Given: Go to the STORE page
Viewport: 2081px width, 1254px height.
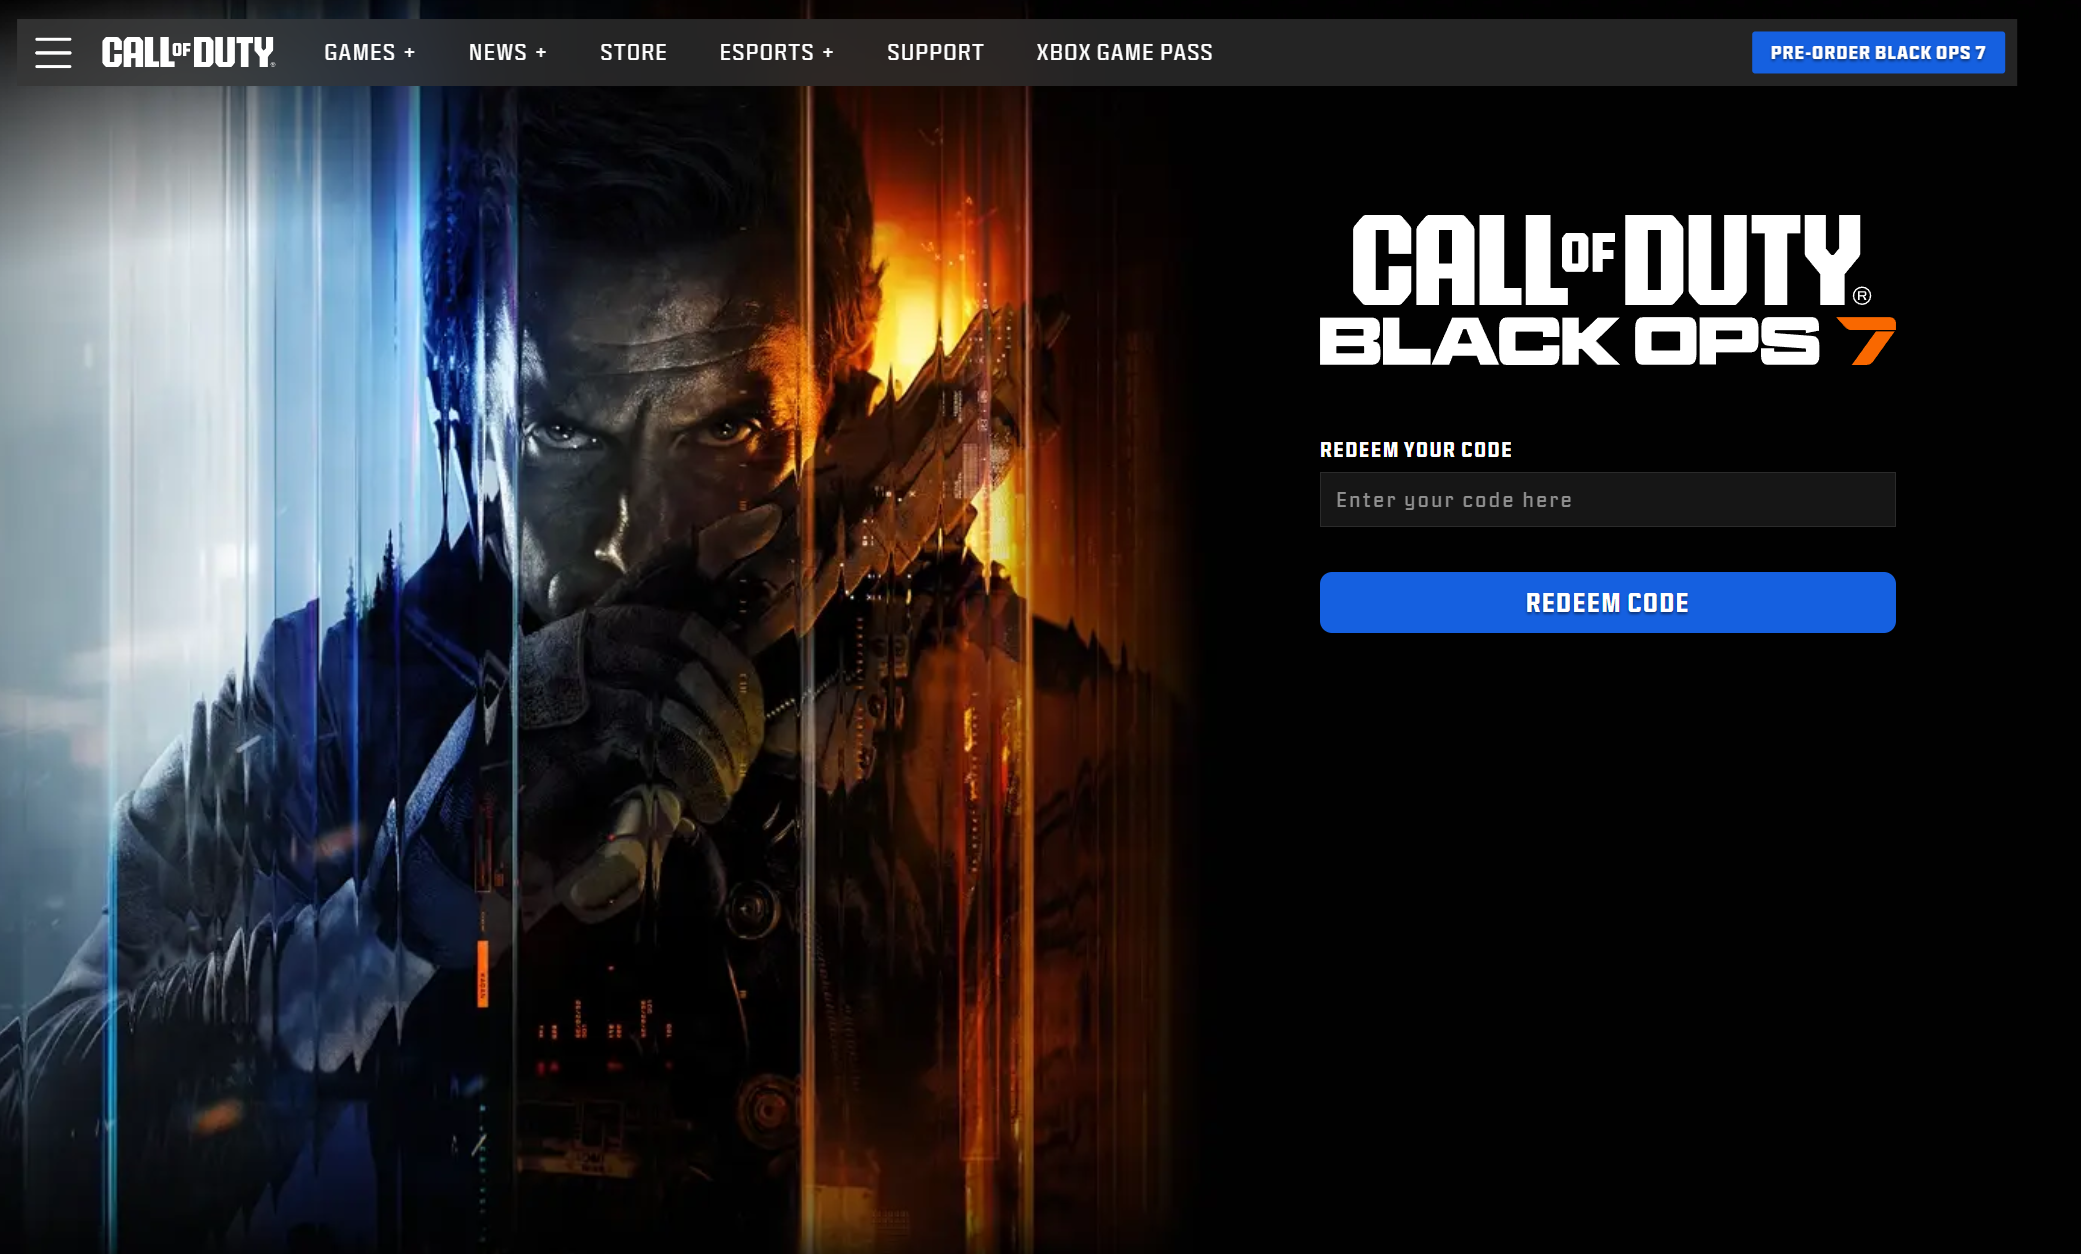Looking at the screenshot, I should click(633, 52).
